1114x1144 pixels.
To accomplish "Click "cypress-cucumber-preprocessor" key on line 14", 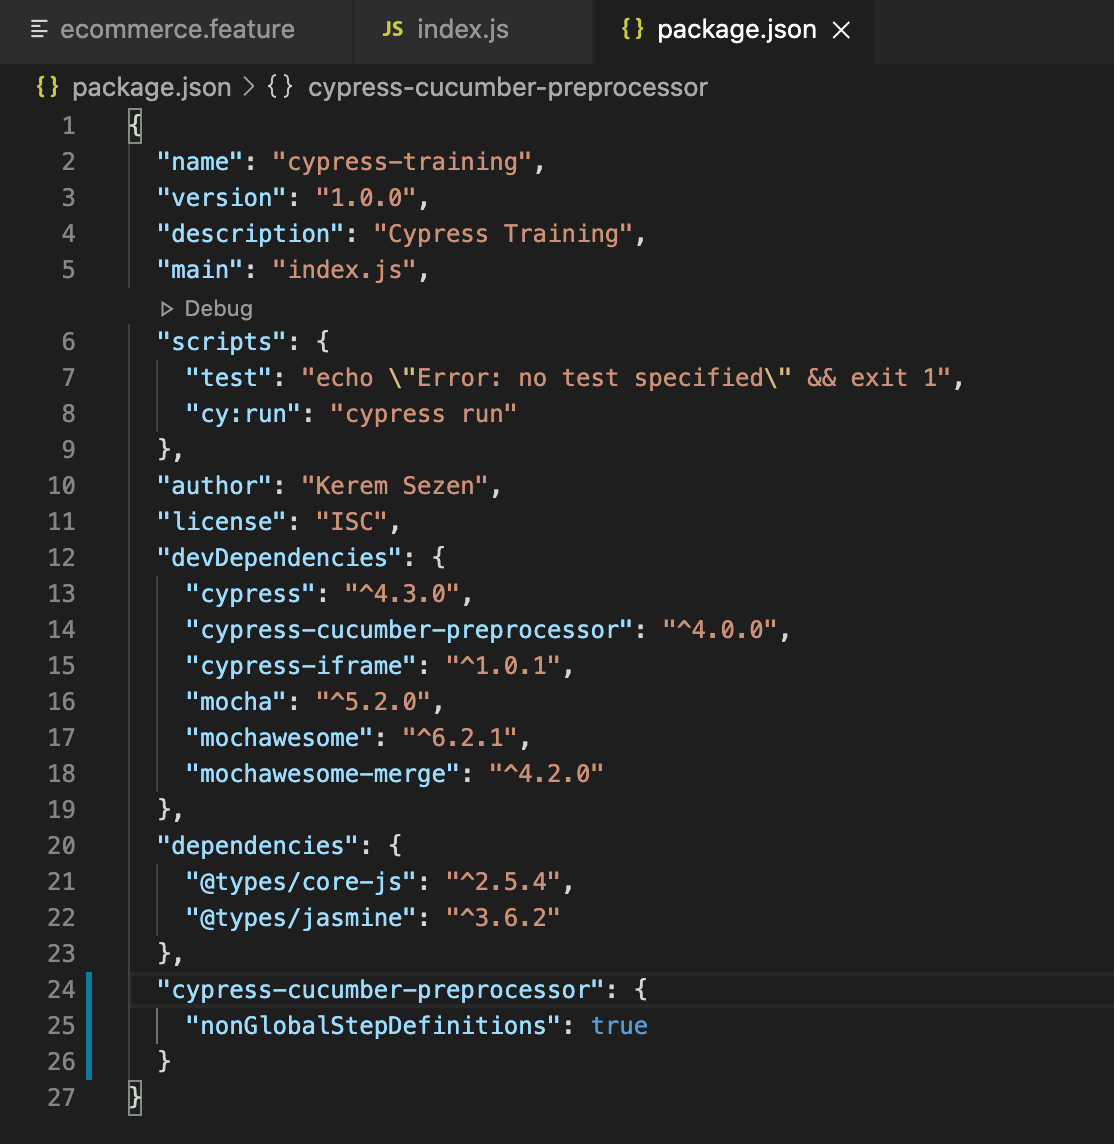I will point(409,630).
